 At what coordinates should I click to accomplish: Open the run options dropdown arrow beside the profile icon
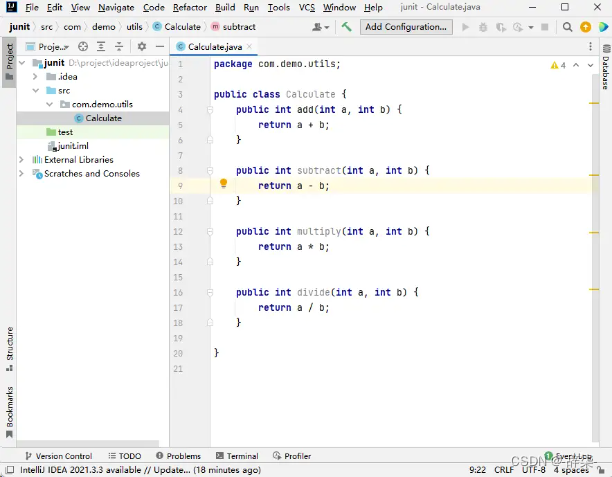530,27
